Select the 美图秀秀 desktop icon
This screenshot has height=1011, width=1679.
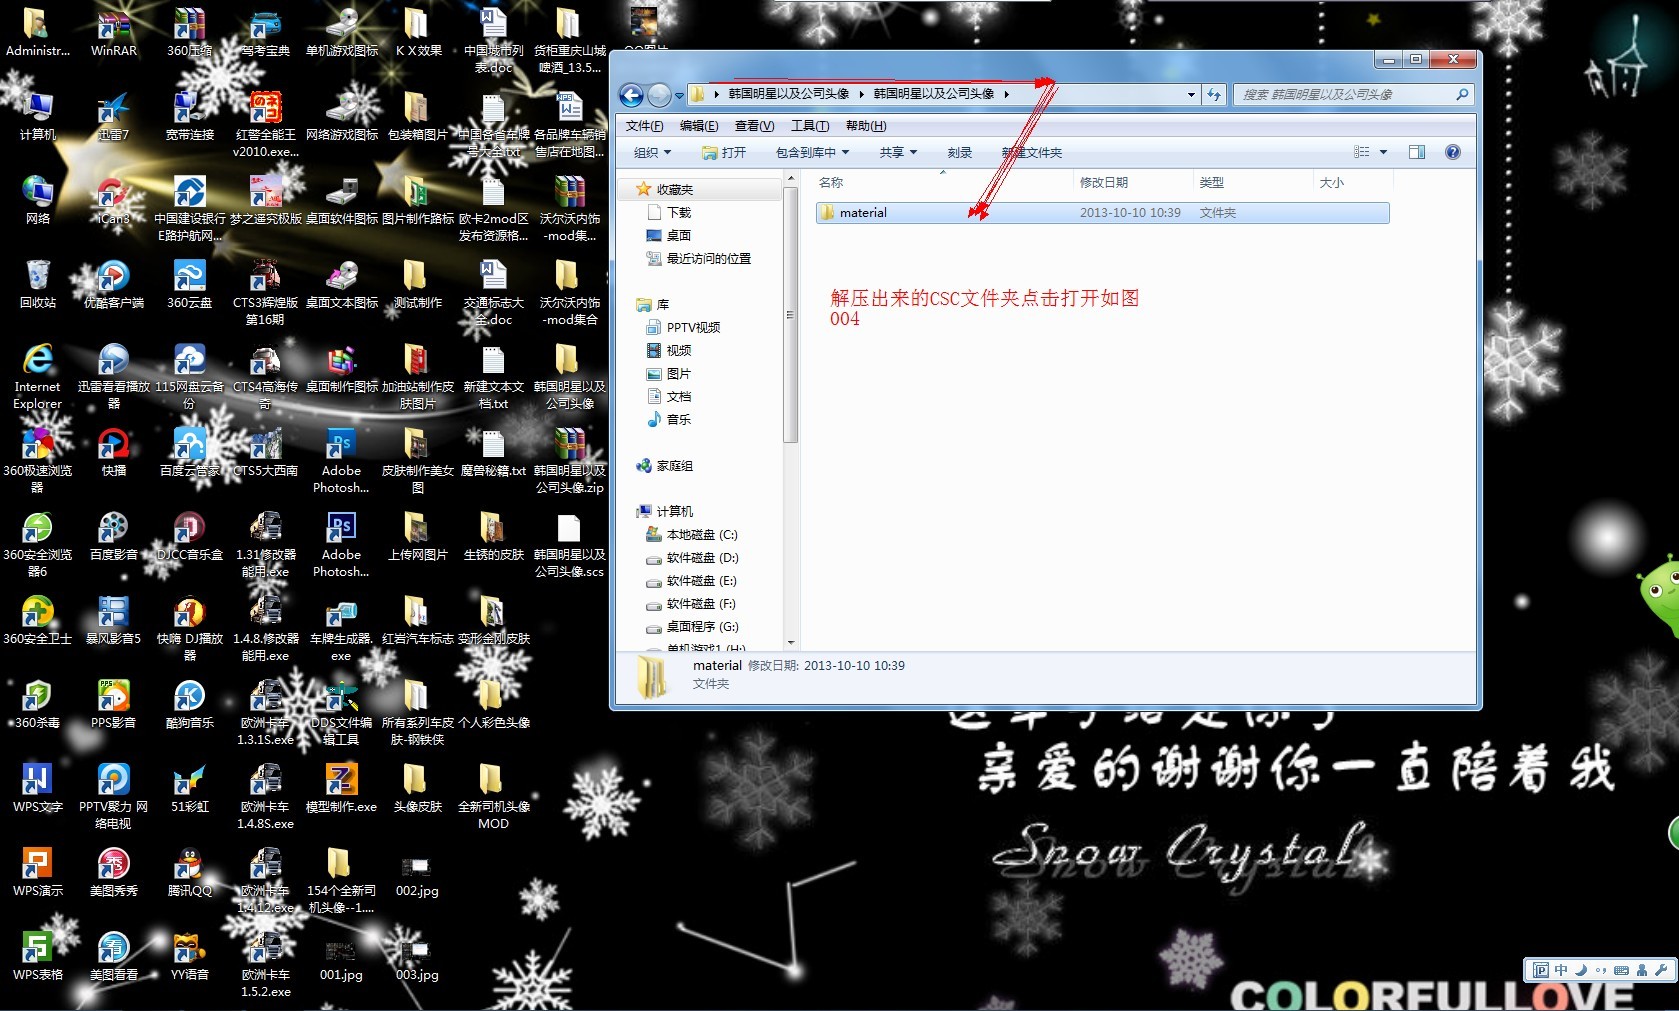pyautogui.click(x=114, y=872)
